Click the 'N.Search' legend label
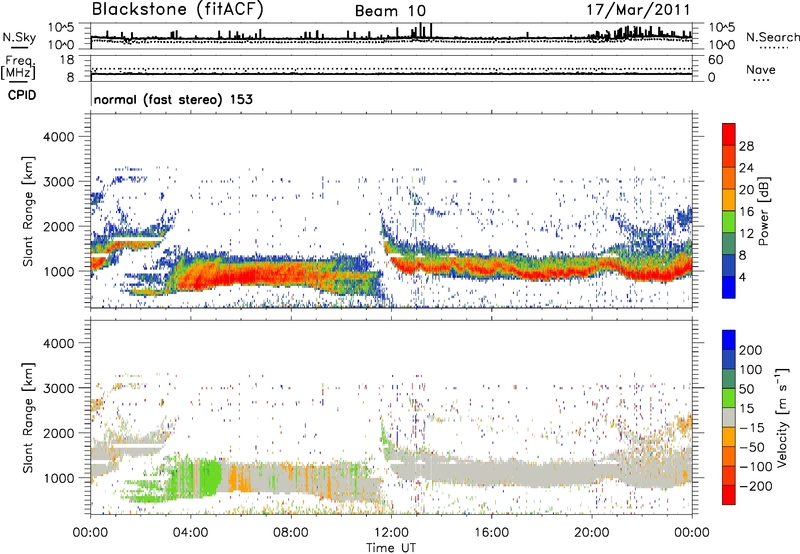This screenshot has height=554, width=800. coord(772,37)
